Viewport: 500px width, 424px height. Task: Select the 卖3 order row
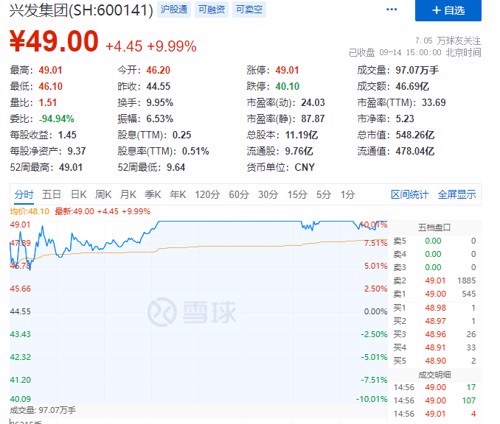pyautogui.click(x=435, y=267)
